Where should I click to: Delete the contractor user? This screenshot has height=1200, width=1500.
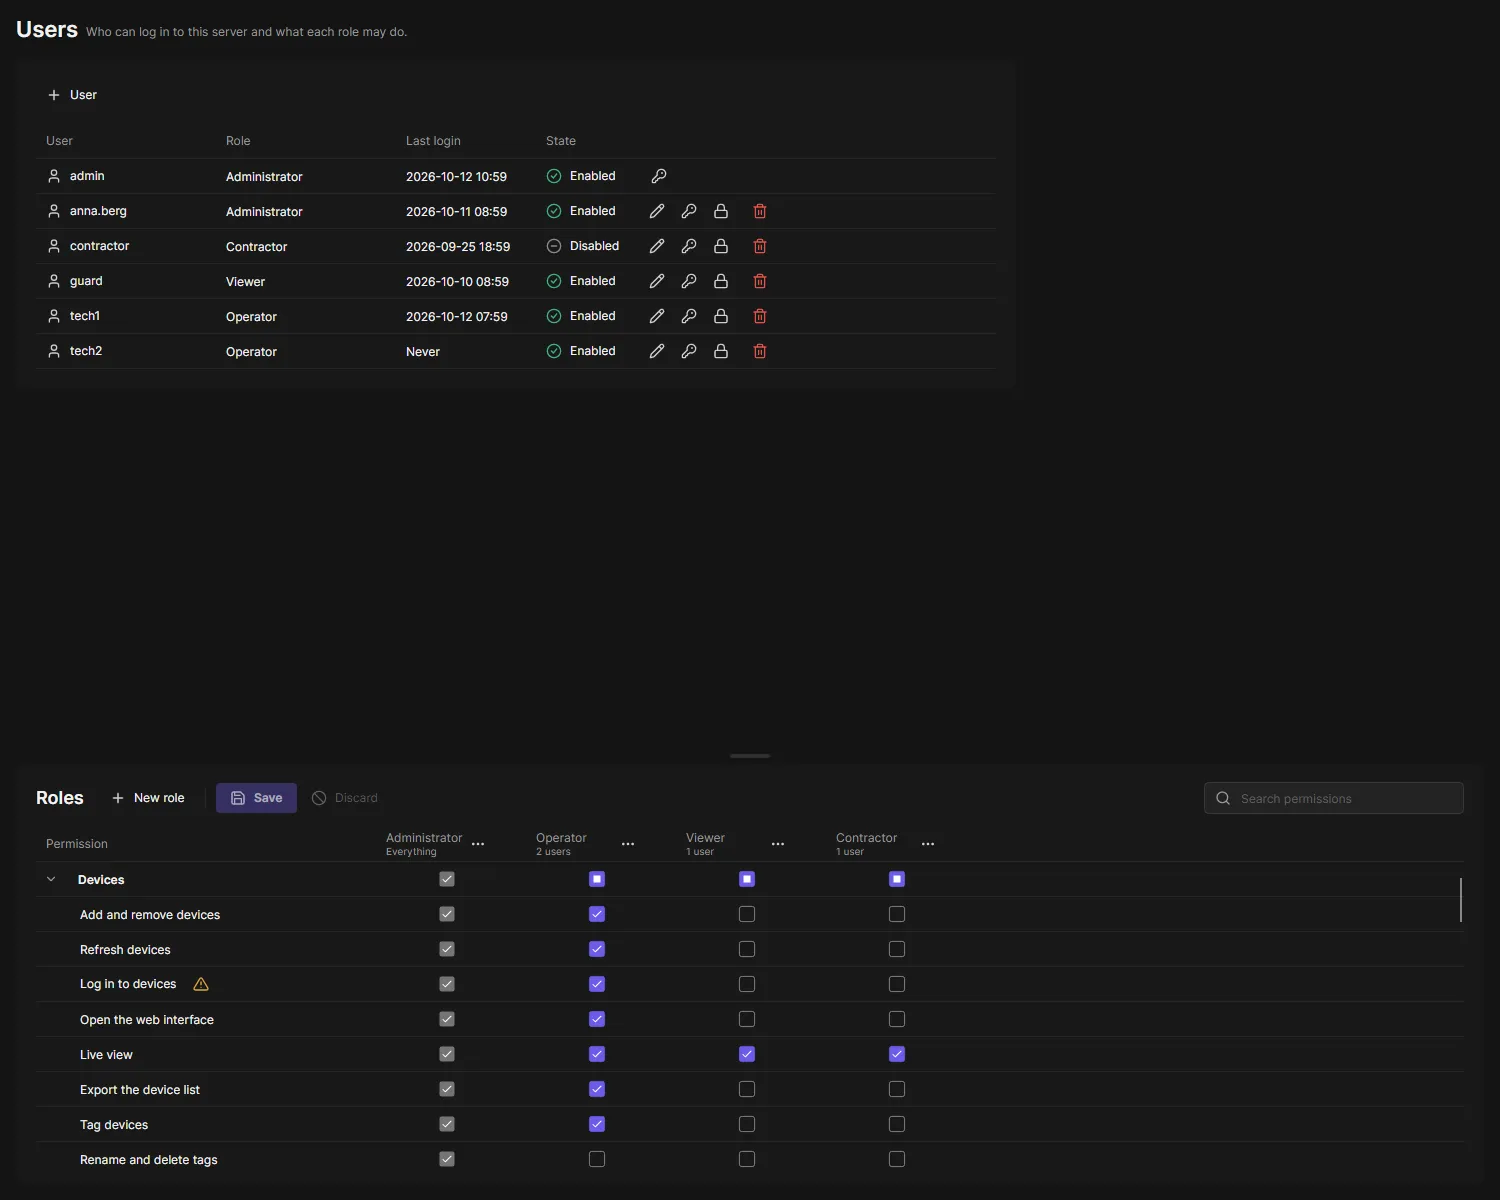(760, 246)
